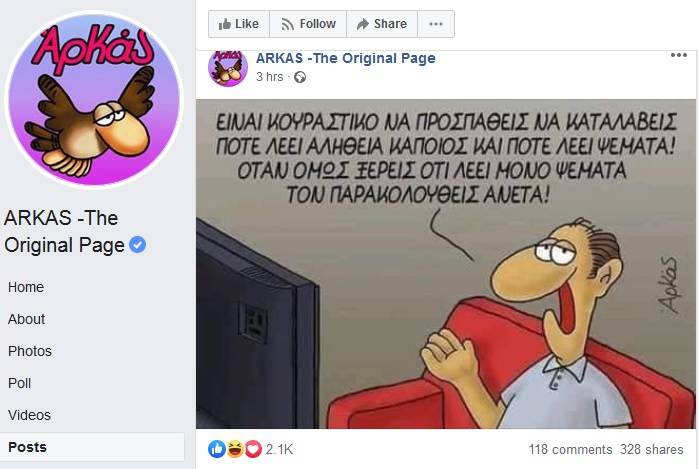Click the Like page button
Image resolution: width=698 pixels, height=469 pixels.
239,24
